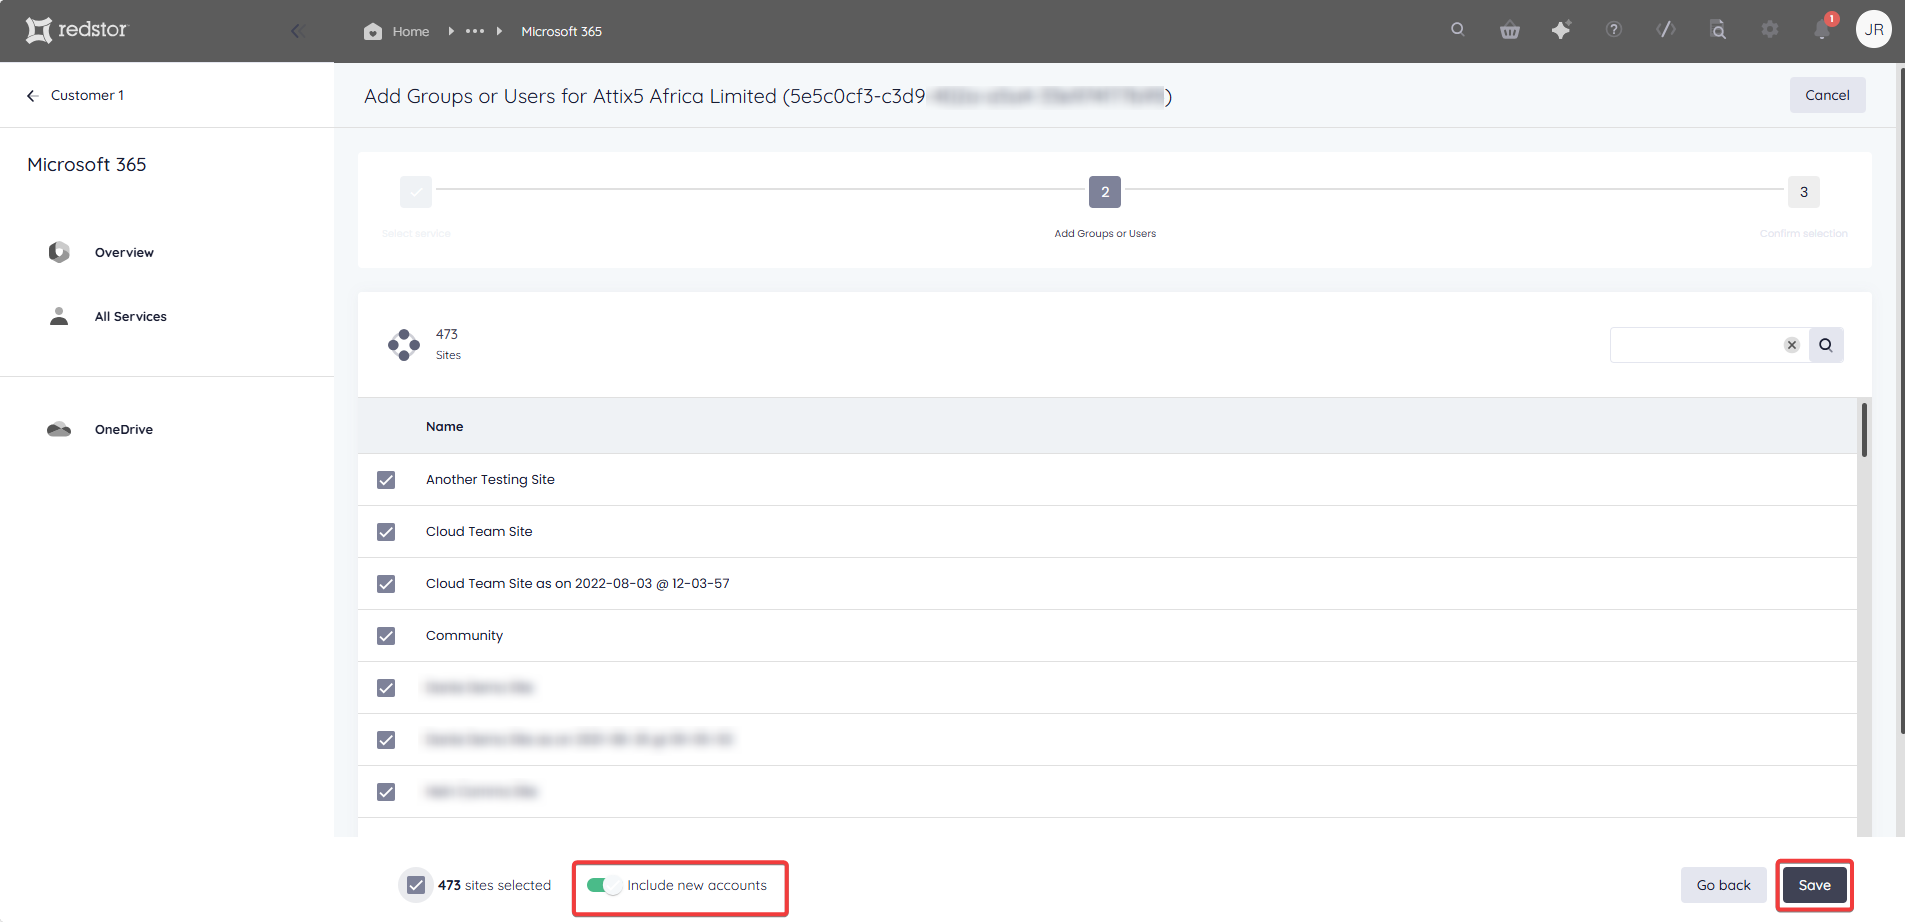The height and width of the screenshot is (922, 1905).
Task: Open the document search icon in header
Action: point(1718,30)
